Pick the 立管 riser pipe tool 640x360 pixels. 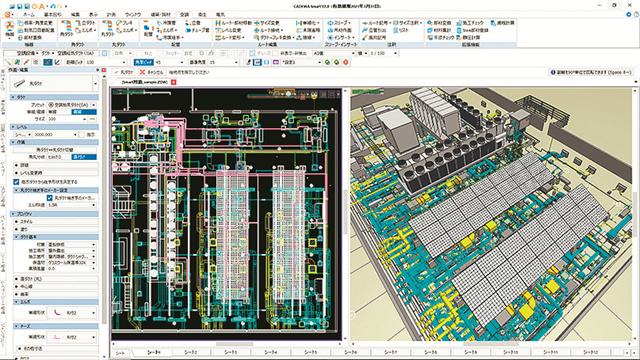pyautogui.click(x=193, y=23)
